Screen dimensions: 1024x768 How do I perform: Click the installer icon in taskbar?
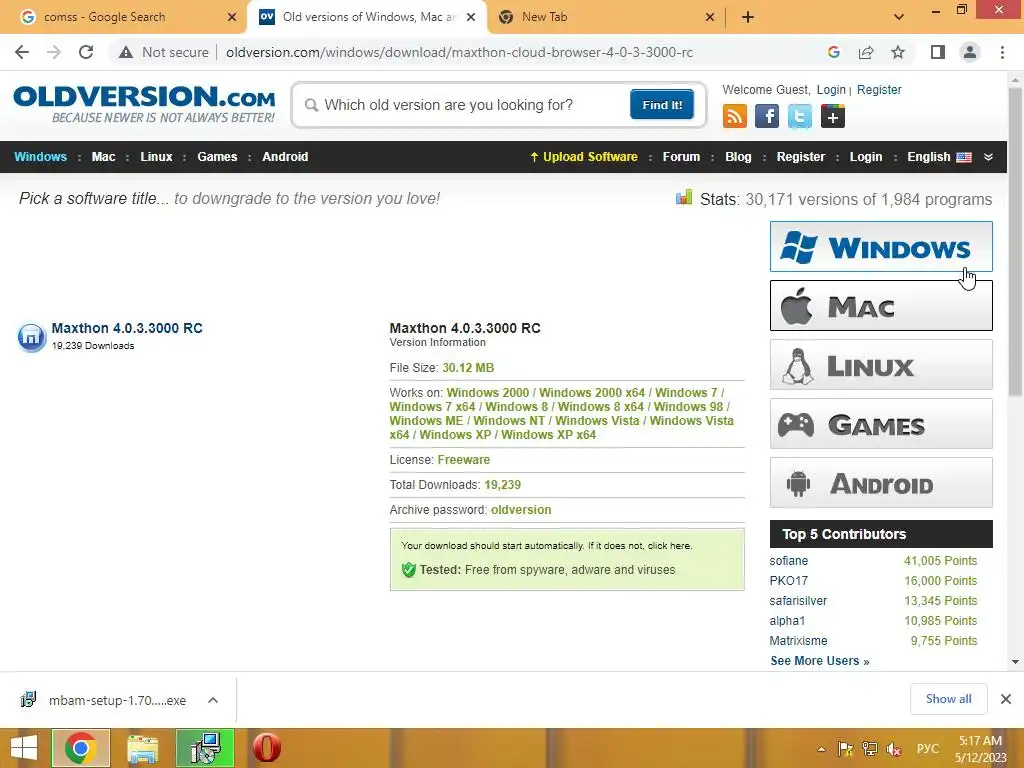pos(205,748)
